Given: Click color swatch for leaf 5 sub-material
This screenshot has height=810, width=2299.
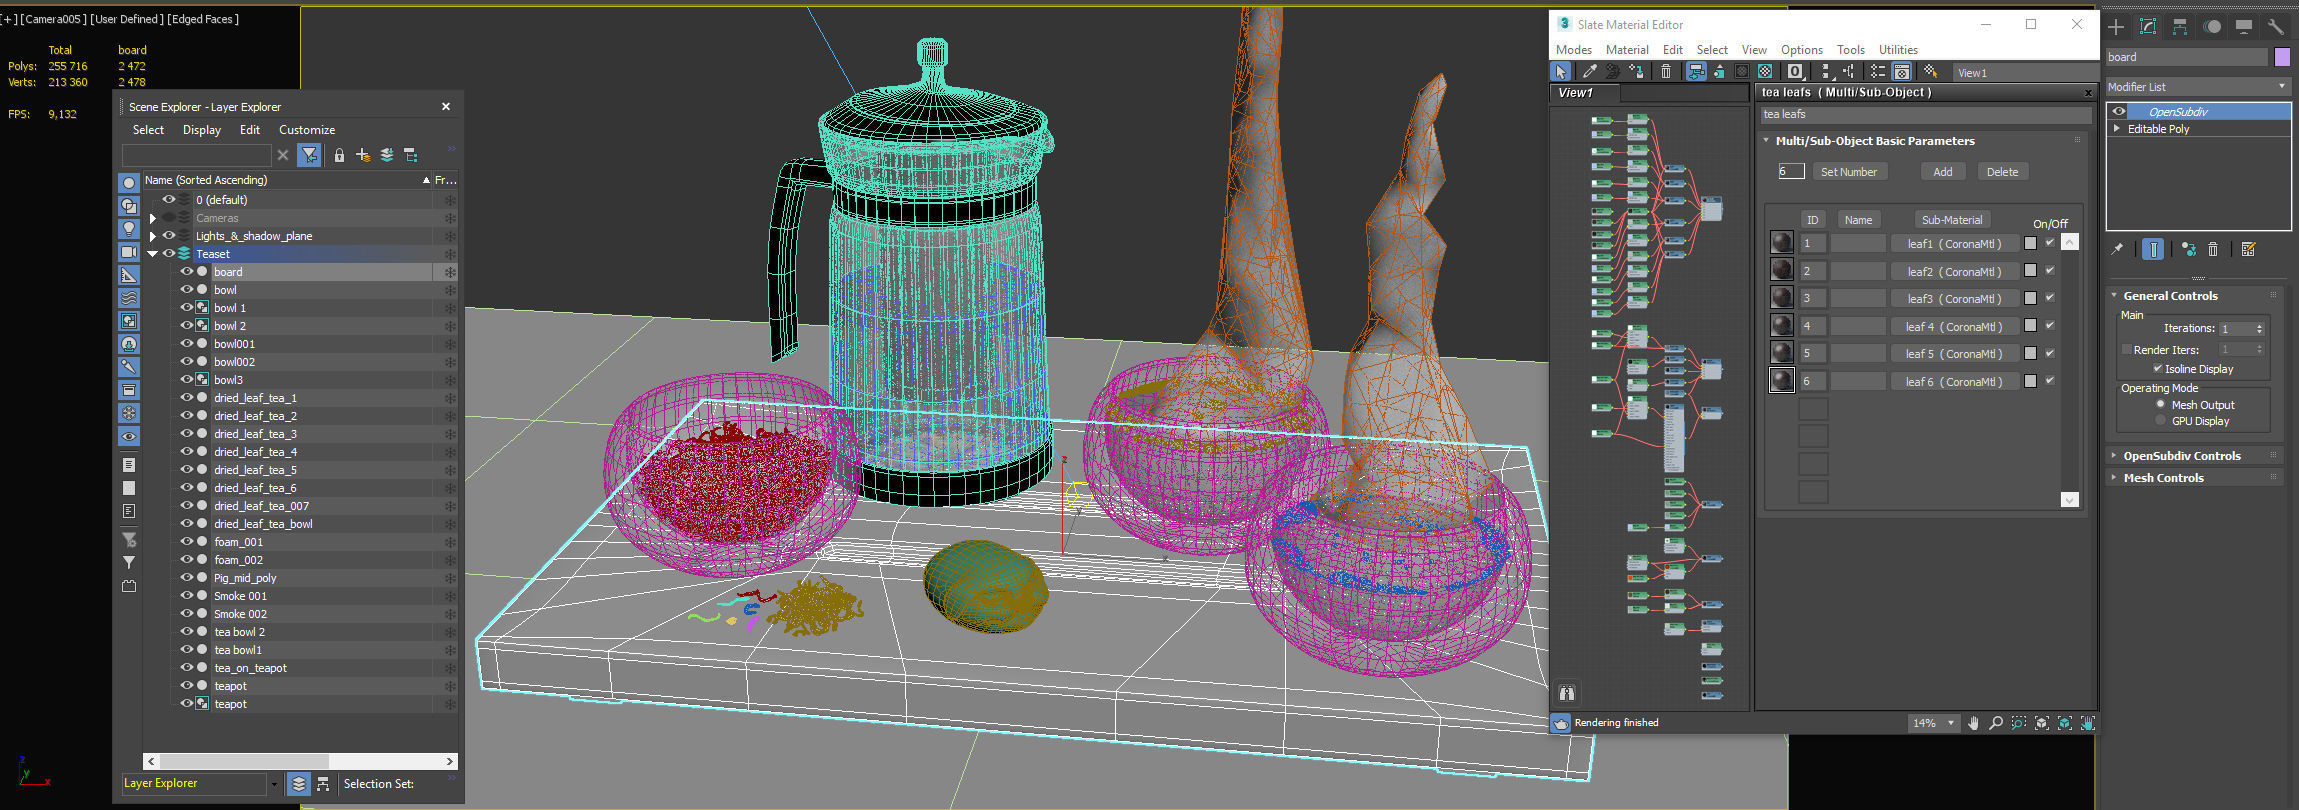Looking at the screenshot, I should click(x=2030, y=353).
